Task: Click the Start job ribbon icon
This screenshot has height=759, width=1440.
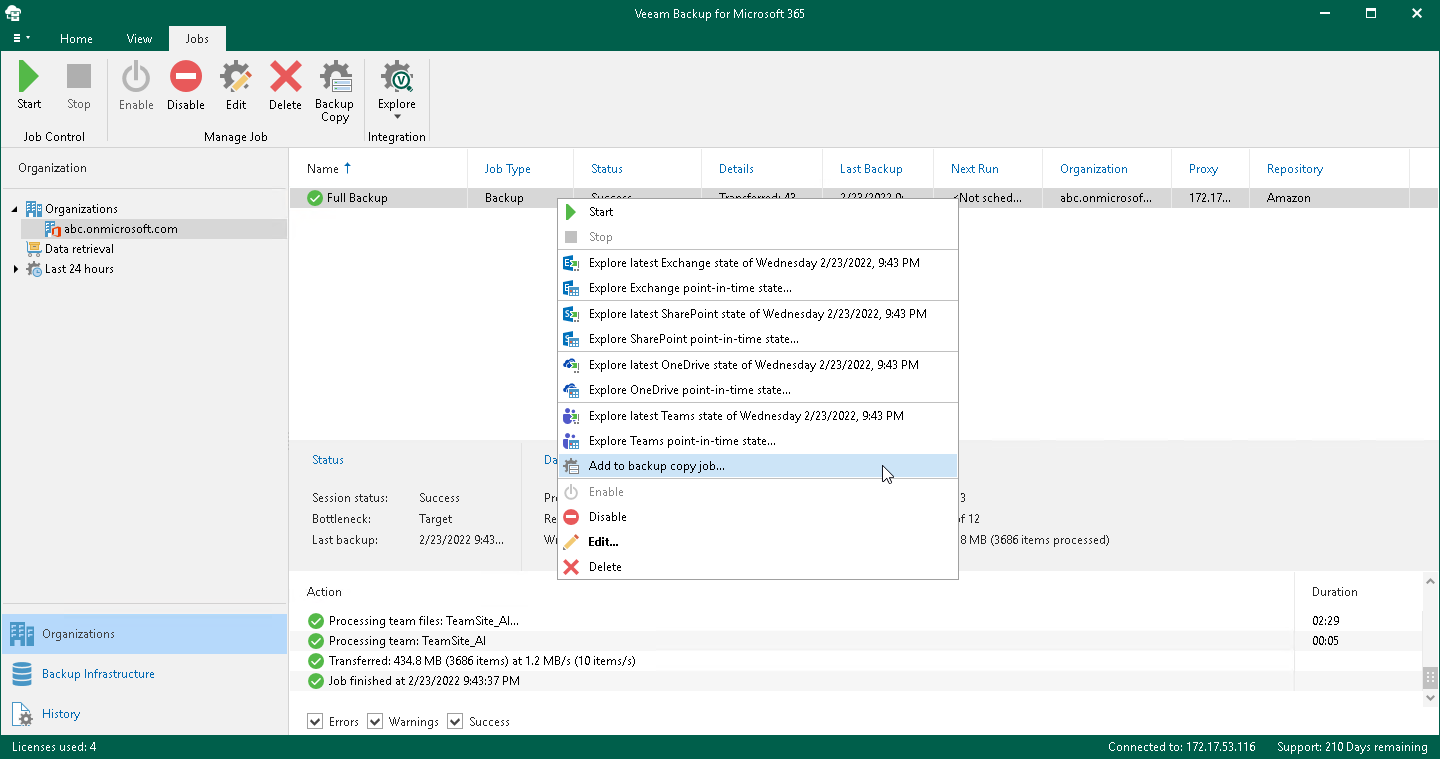Action: 29,86
